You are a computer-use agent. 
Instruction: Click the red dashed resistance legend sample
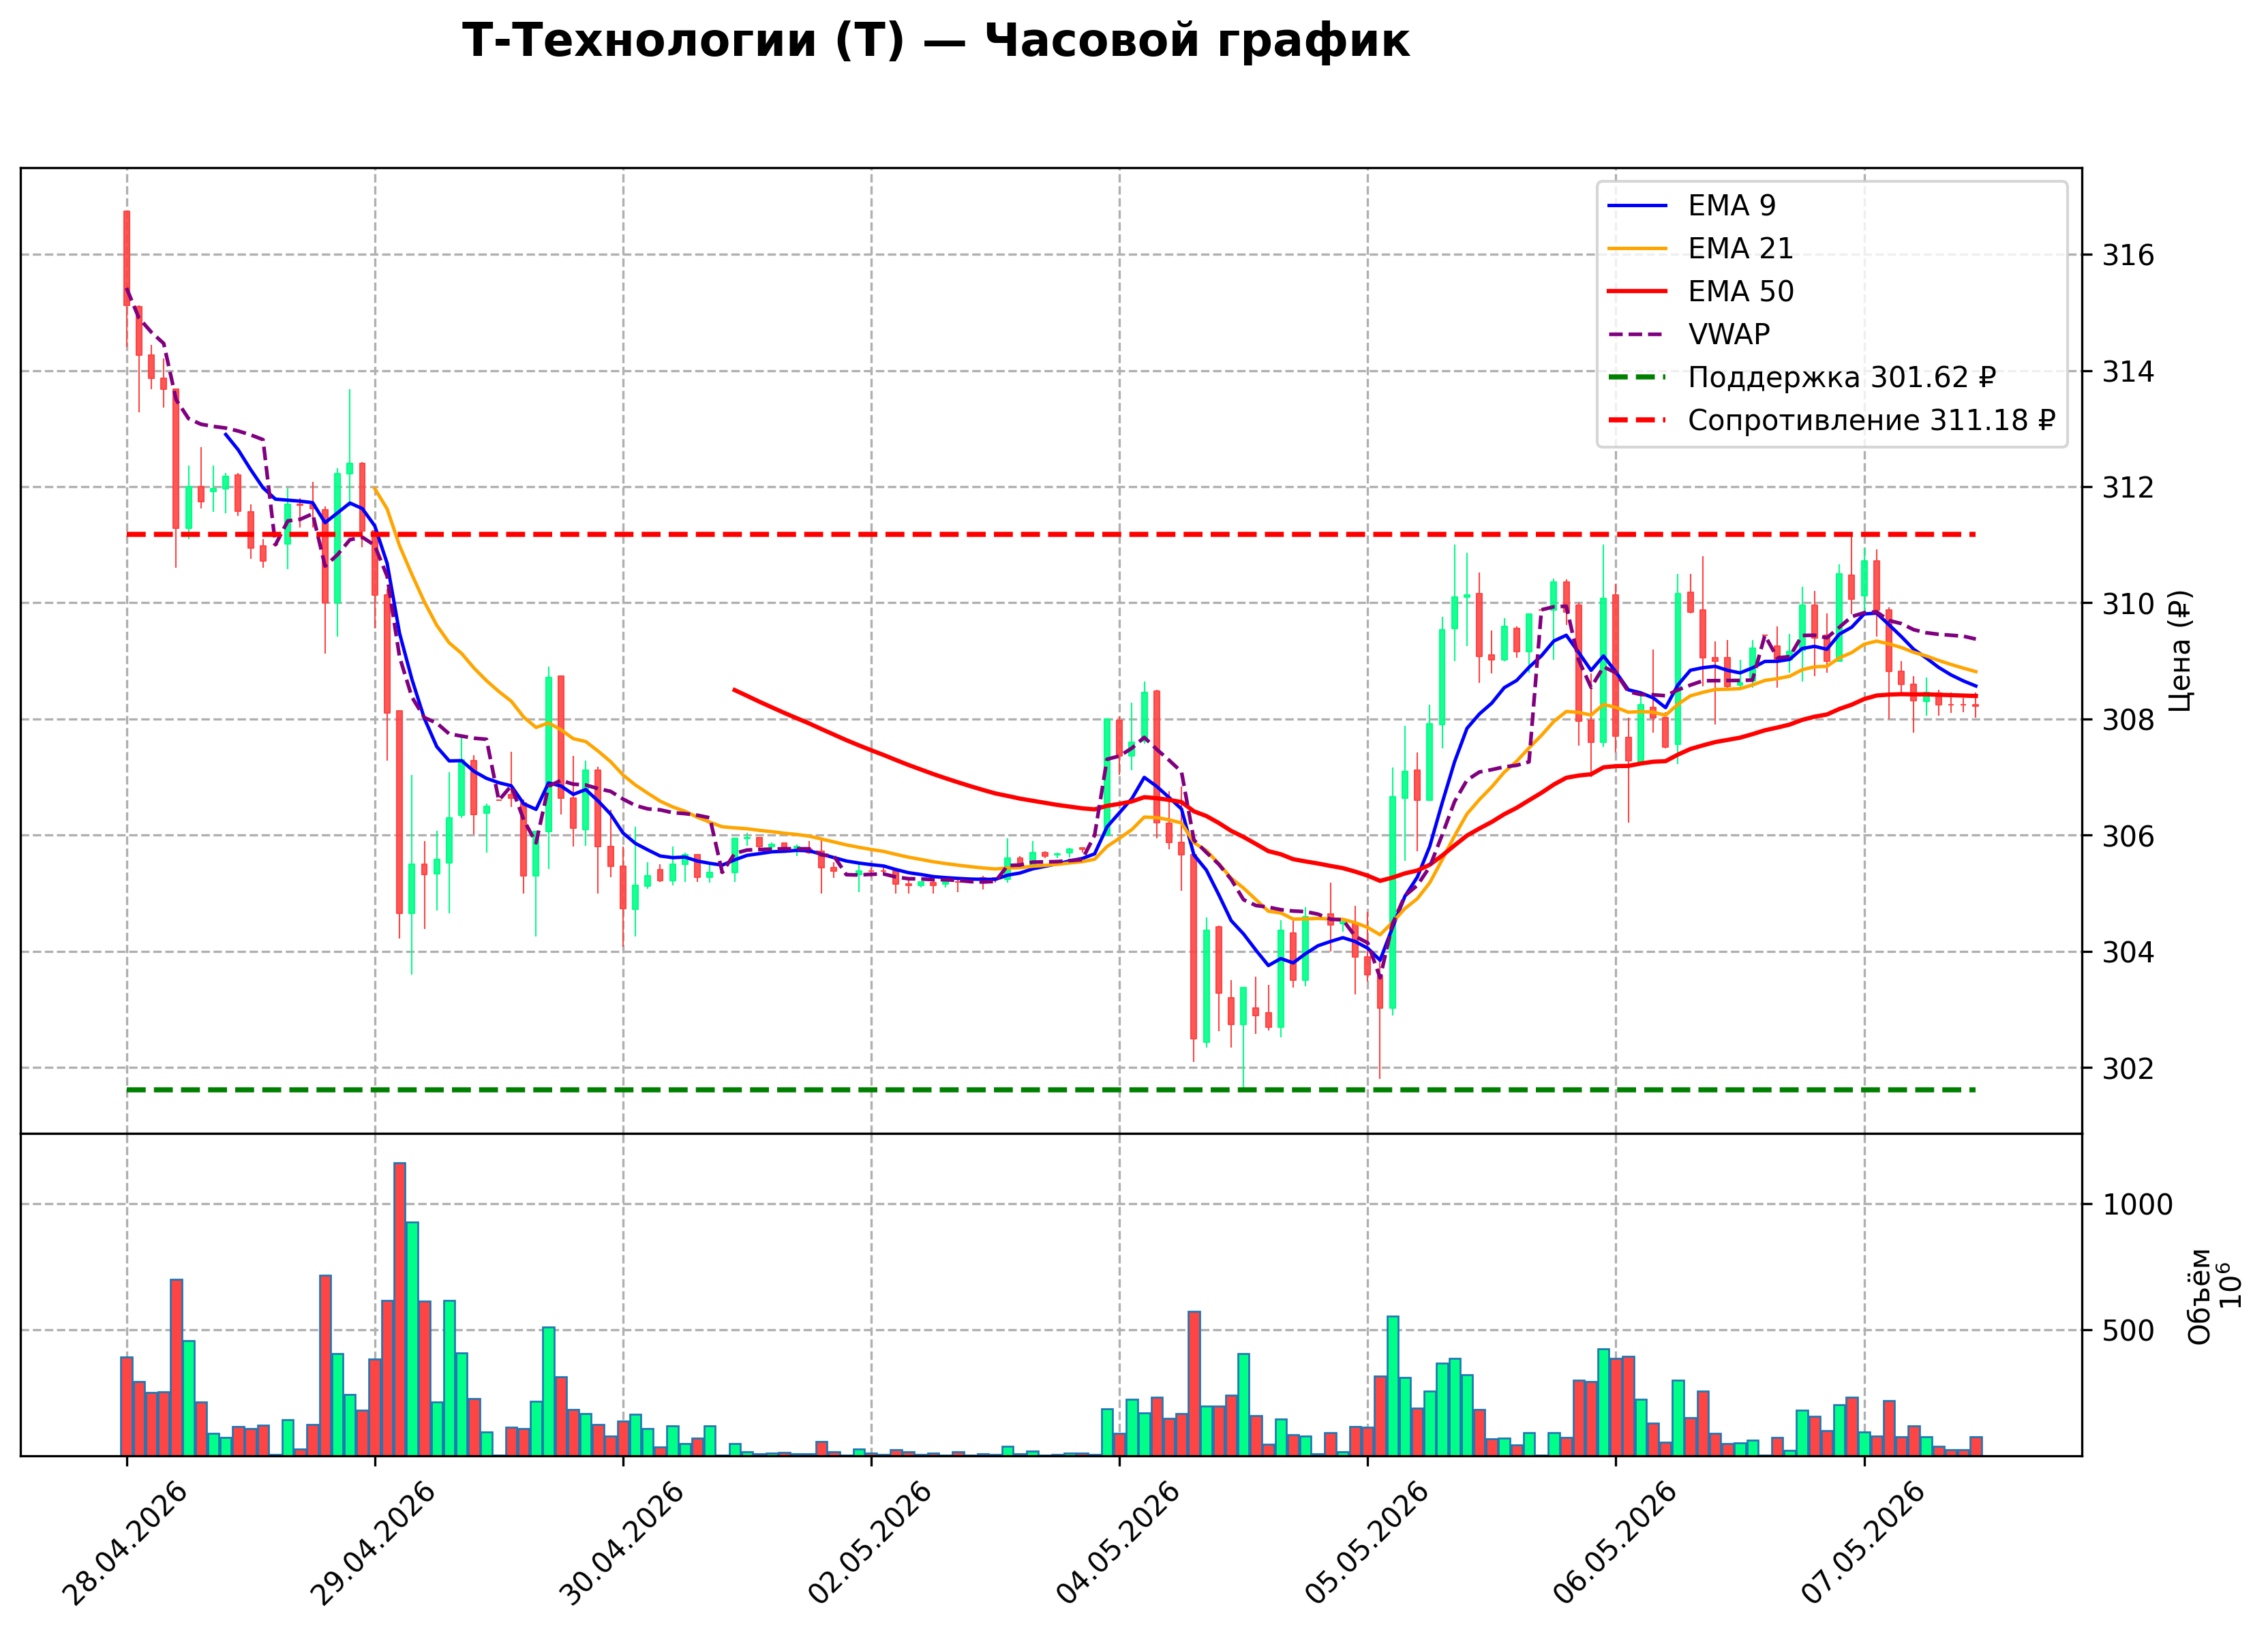pos(1638,421)
